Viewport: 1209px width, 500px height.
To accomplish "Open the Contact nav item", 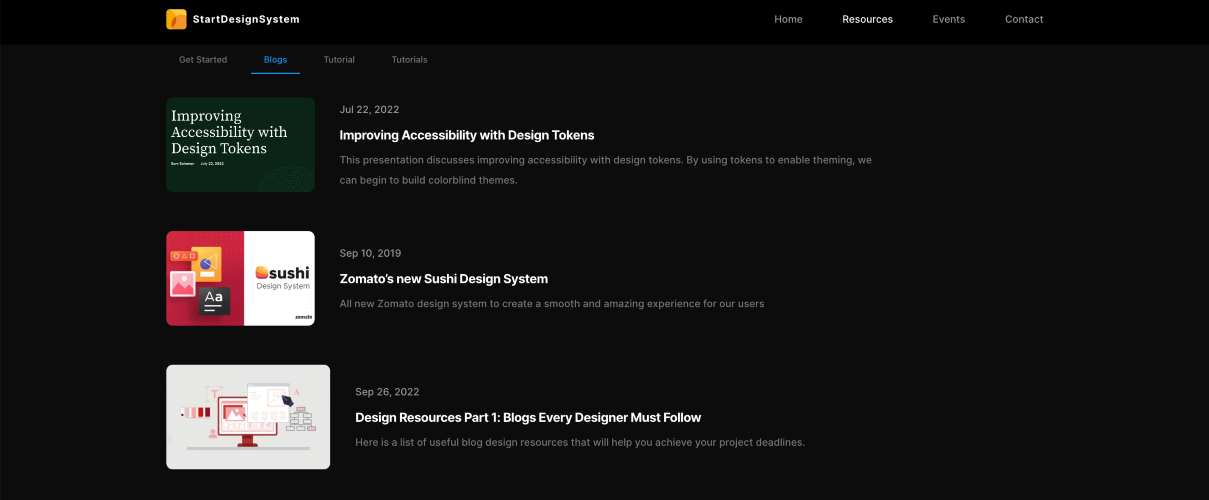I will pyautogui.click(x=1024, y=19).
